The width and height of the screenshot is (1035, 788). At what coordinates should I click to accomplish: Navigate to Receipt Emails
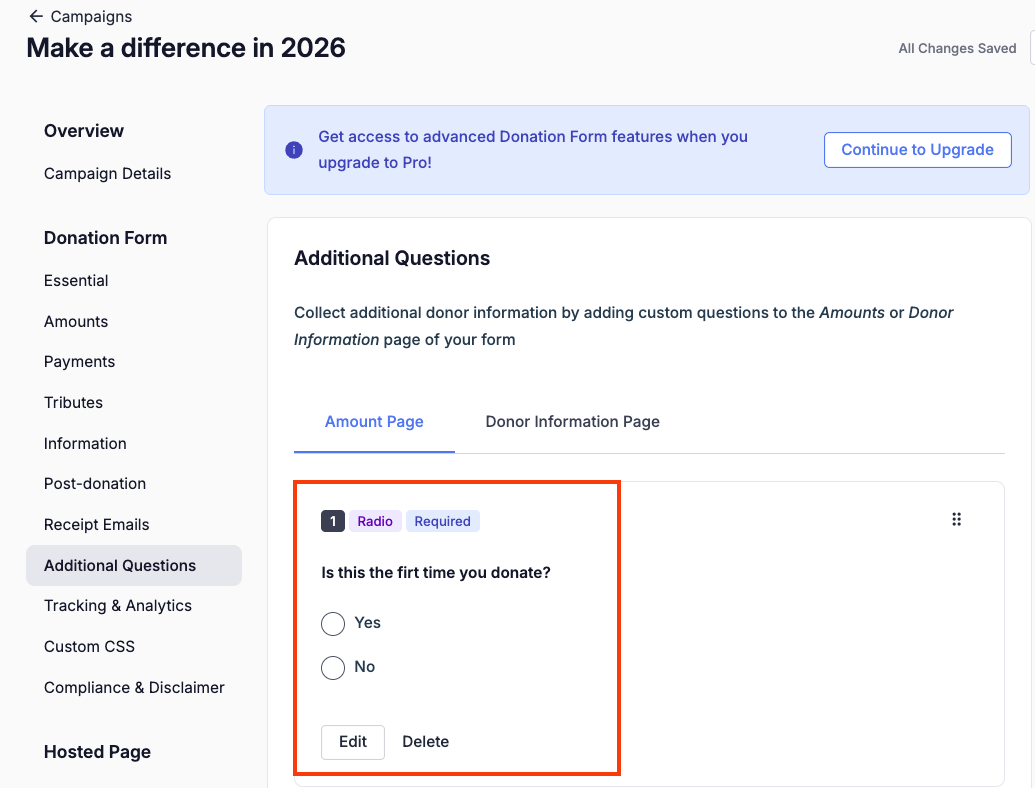[x=96, y=525]
